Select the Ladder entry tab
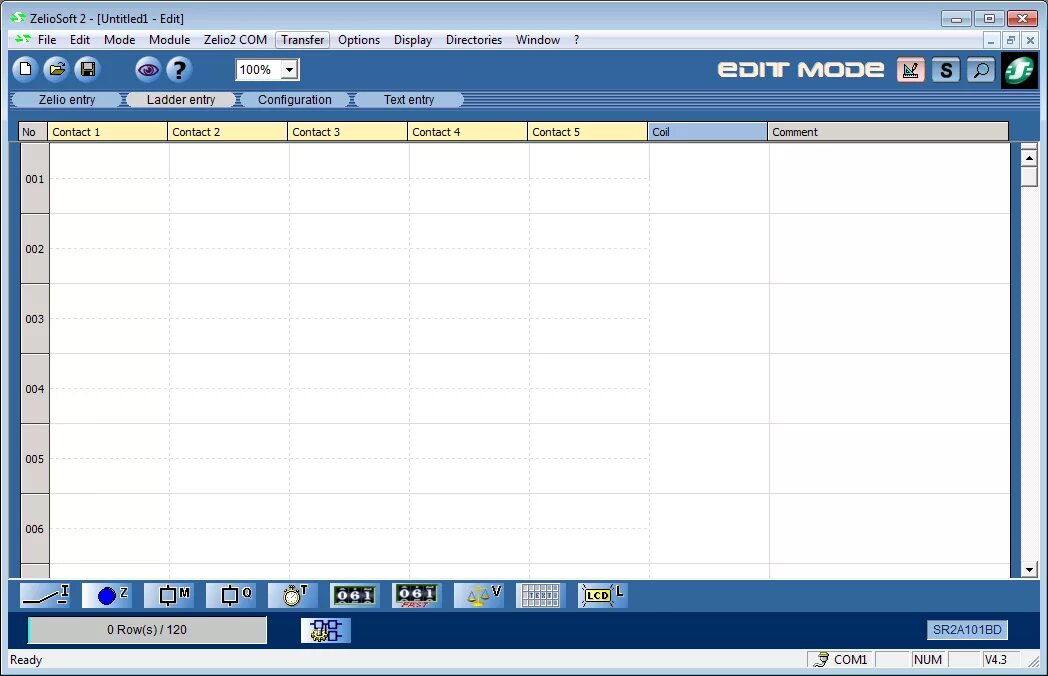The height and width of the screenshot is (676, 1048). (181, 100)
